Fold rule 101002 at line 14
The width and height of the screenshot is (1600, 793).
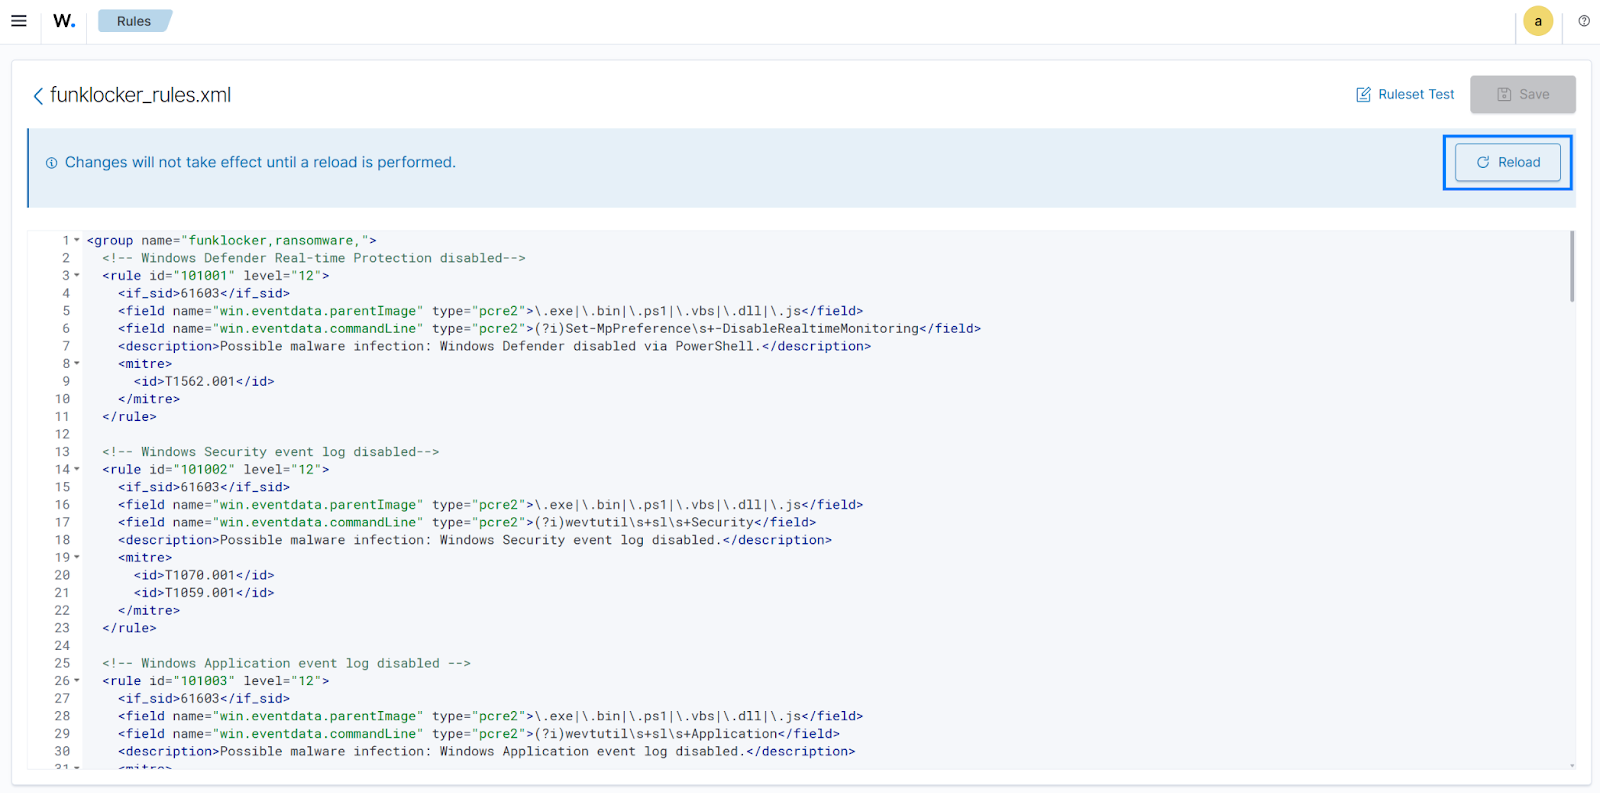pyautogui.click(x=77, y=469)
